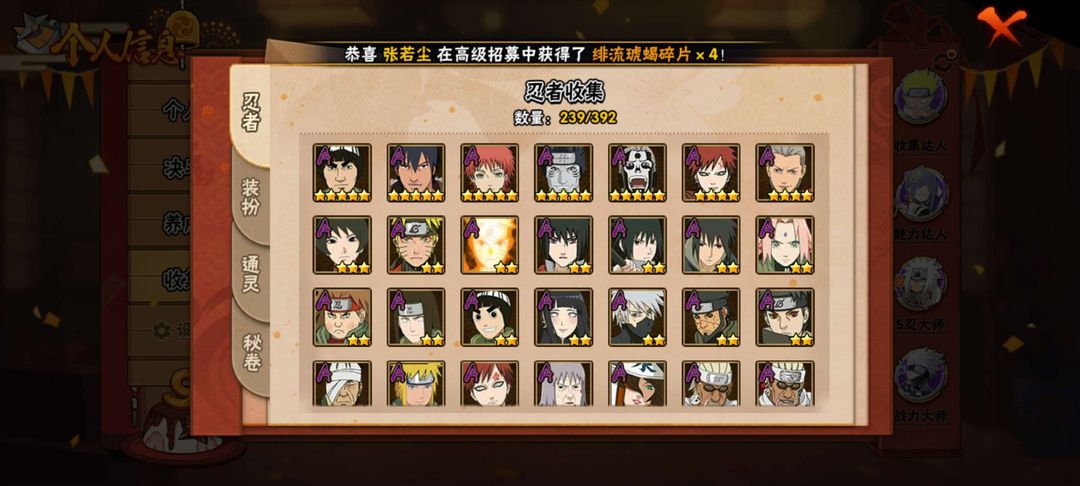The width and height of the screenshot is (1080, 486).
Task: Open the 收集达人 badge icon
Action: [x=920, y=98]
